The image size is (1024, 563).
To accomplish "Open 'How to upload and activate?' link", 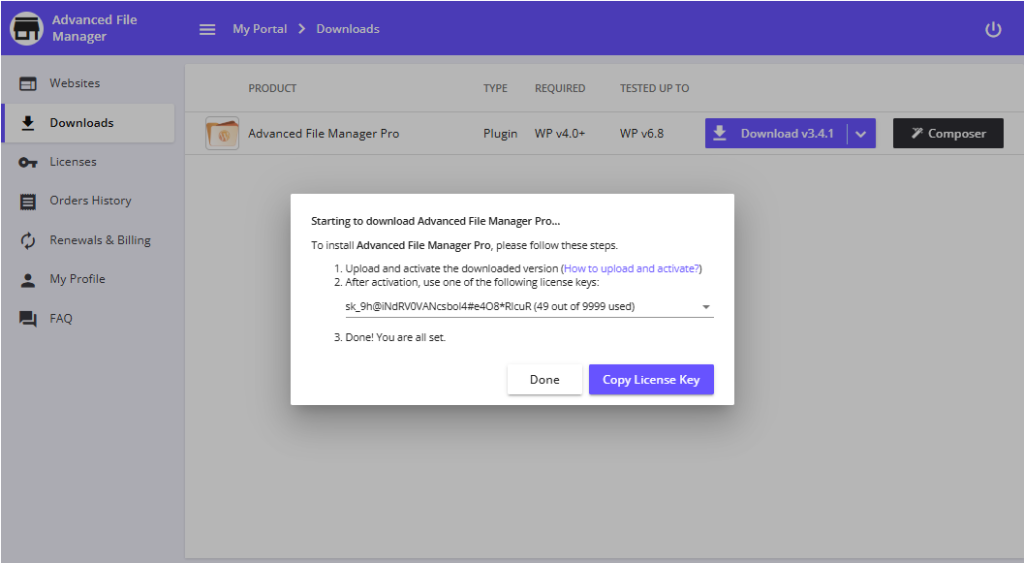I will click(x=632, y=268).
